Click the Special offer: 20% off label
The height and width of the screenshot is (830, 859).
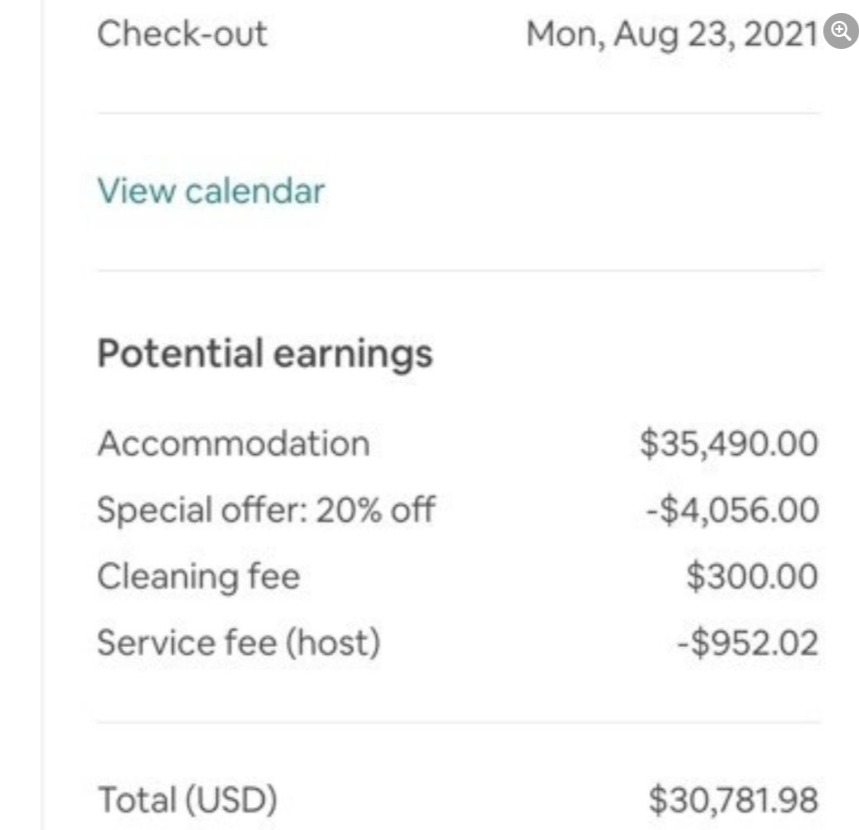tap(266, 510)
